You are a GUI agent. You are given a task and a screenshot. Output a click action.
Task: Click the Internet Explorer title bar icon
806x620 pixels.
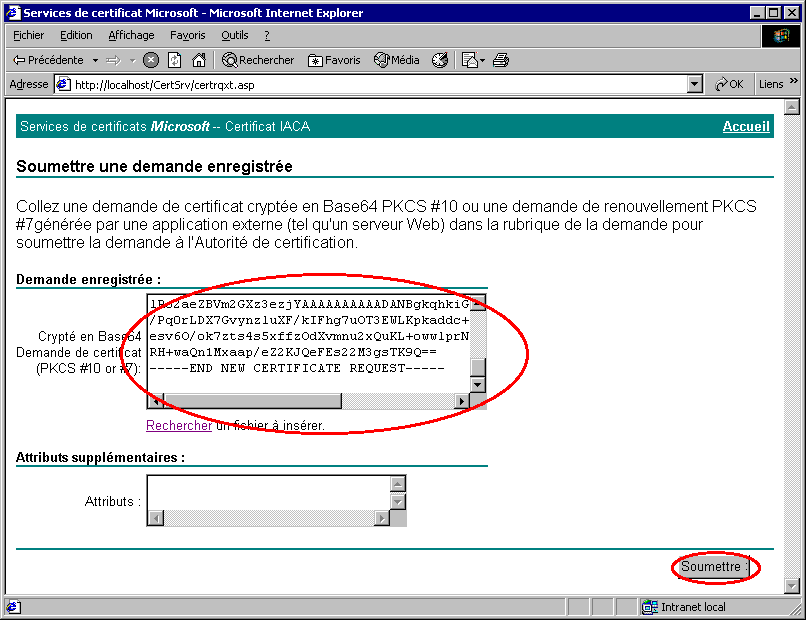[13, 12]
